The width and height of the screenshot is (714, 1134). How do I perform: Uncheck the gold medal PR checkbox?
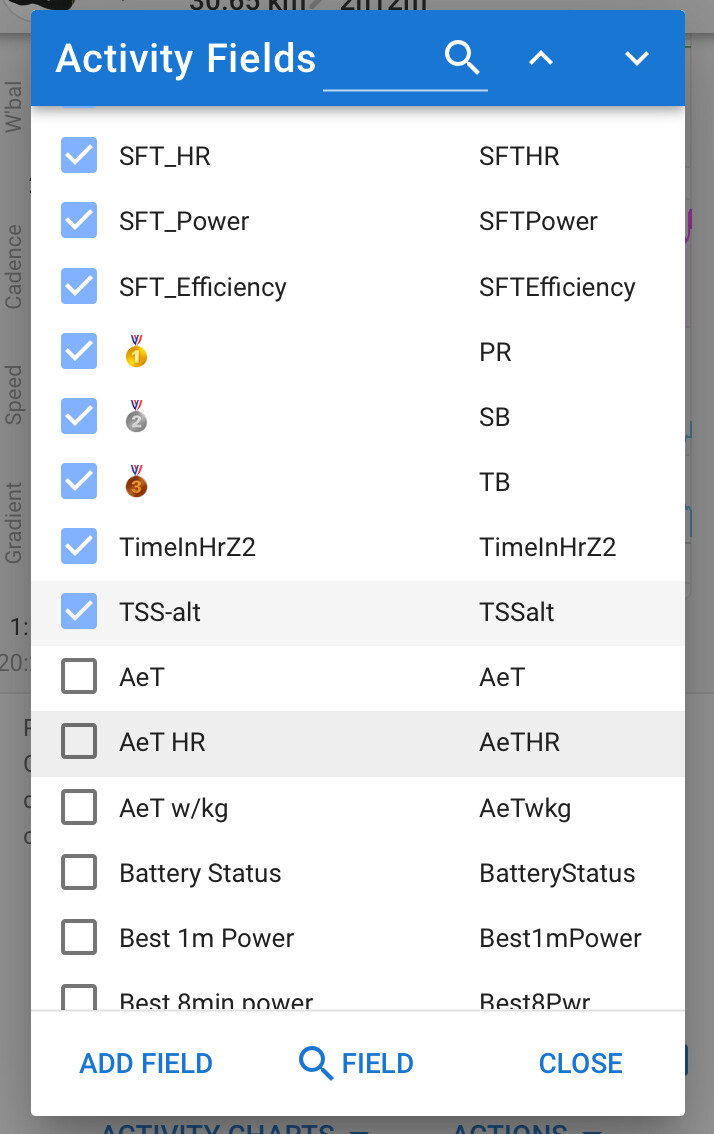click(79, 351)
